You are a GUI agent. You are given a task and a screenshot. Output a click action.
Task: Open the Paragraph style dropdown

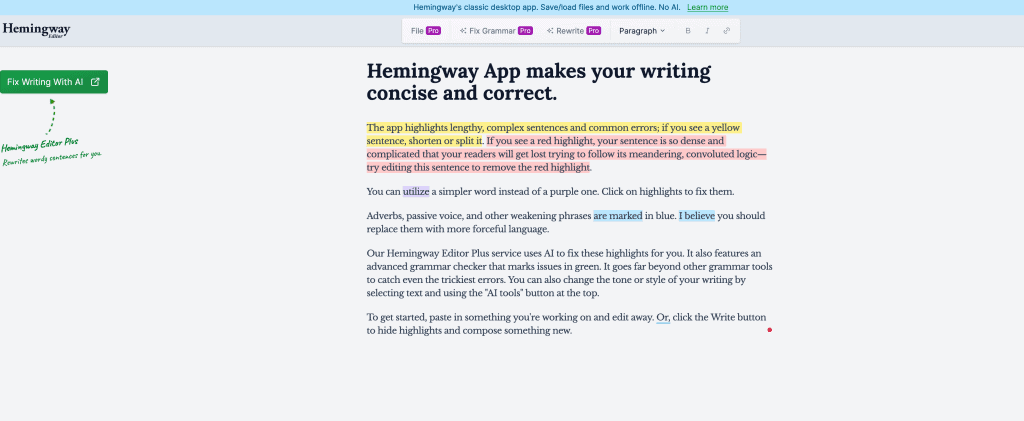point(642,31)
